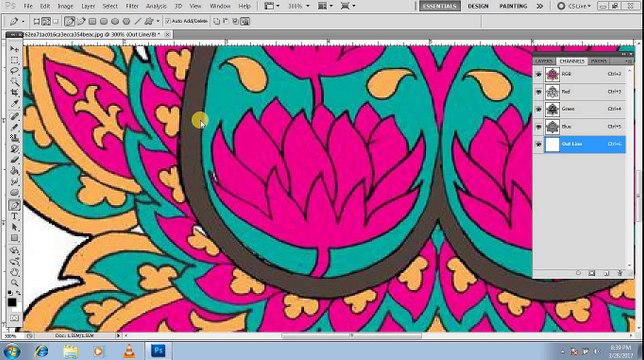The height and width of the screenshot is (360, 644).
Task: Select the Spot Healing Brush tool
Action: (x=14, y=117)
